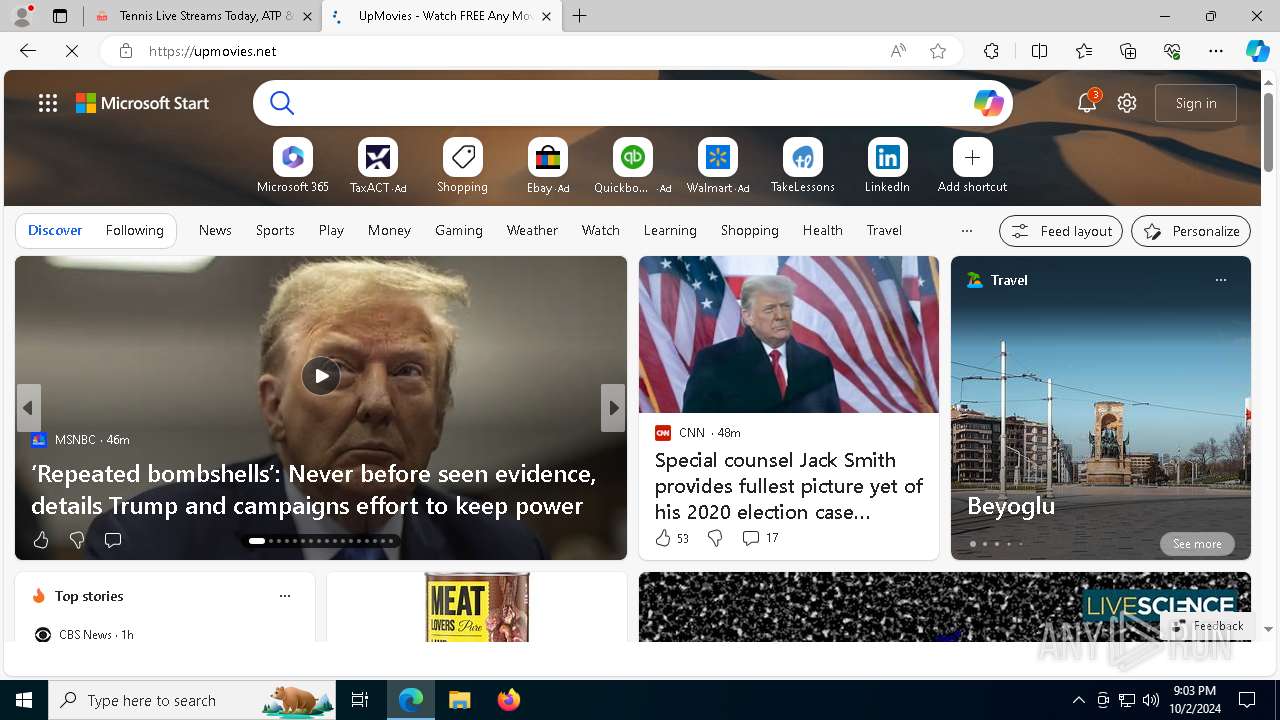The image size is (1280, 720).
Task: Open Microsoft Start settings gear
Action: coord(1127,103)
